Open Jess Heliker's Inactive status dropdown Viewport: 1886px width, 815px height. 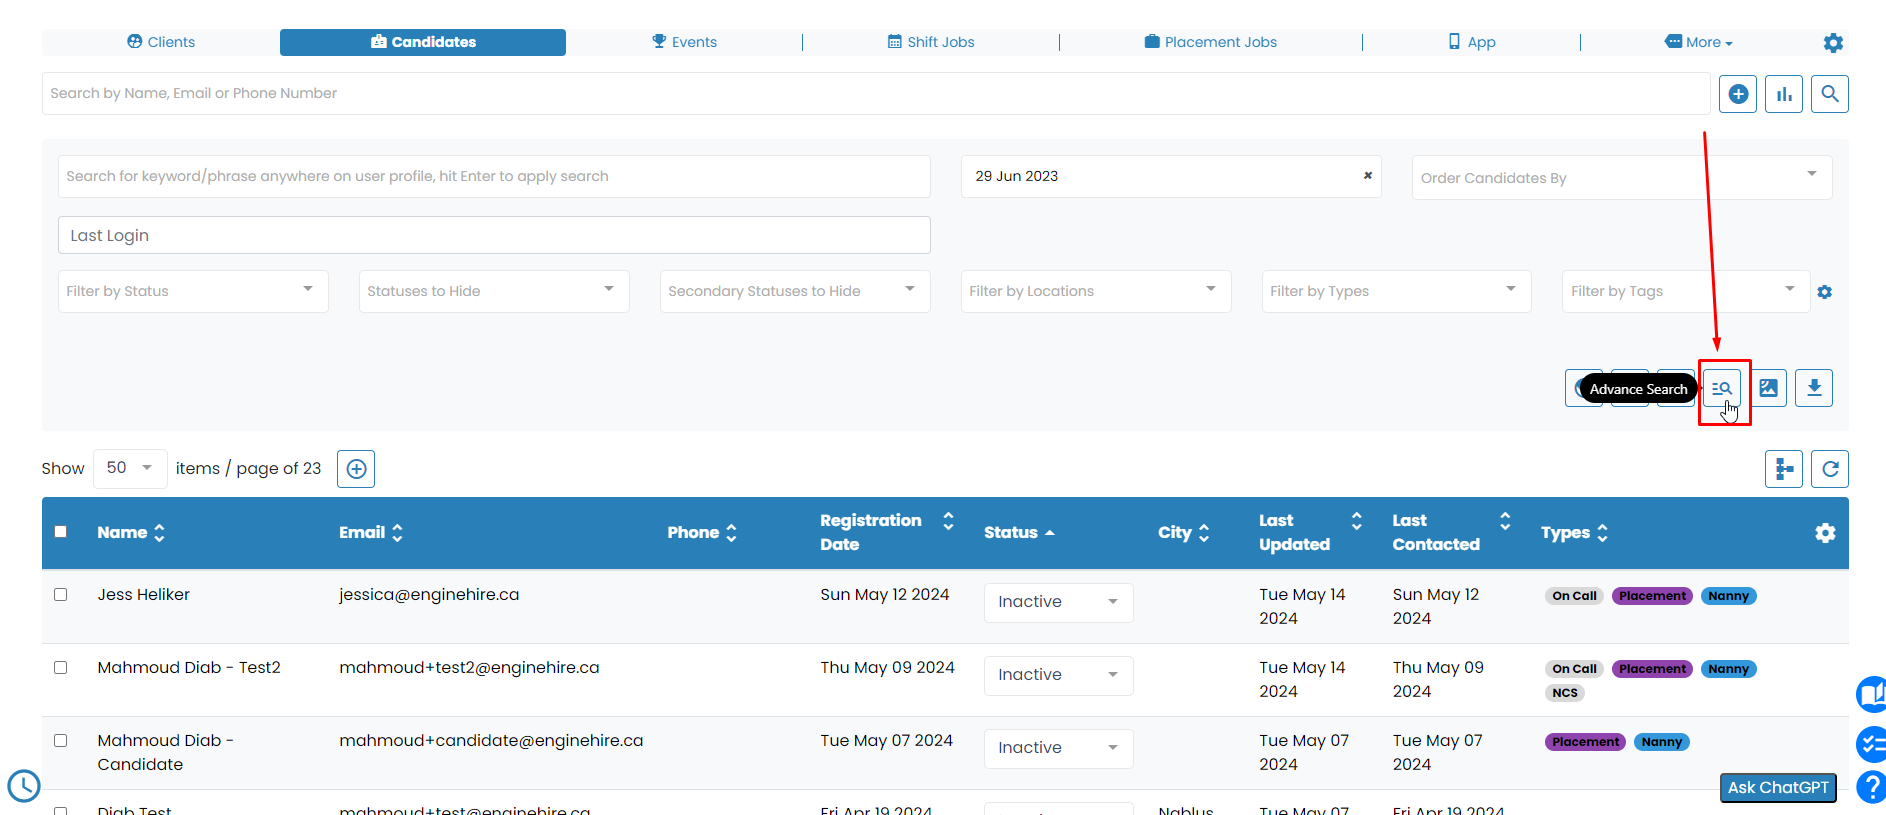point(1058,602)
